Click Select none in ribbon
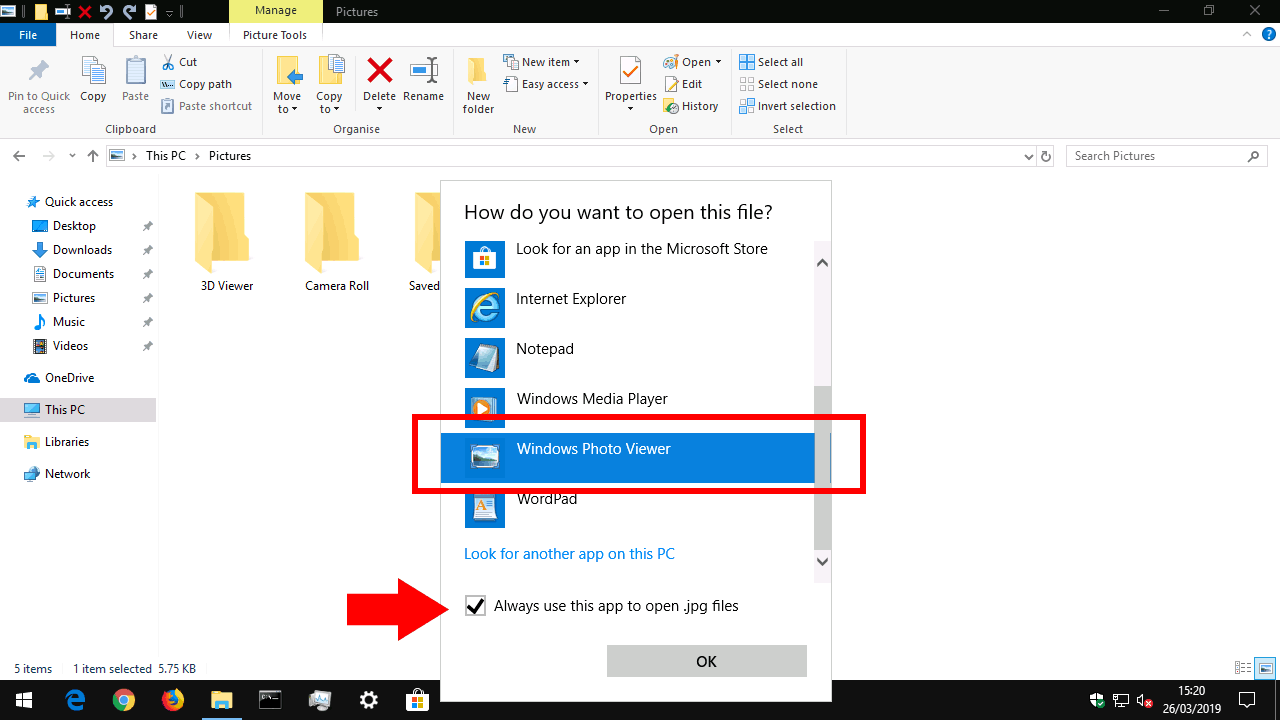 click(778, 84)
